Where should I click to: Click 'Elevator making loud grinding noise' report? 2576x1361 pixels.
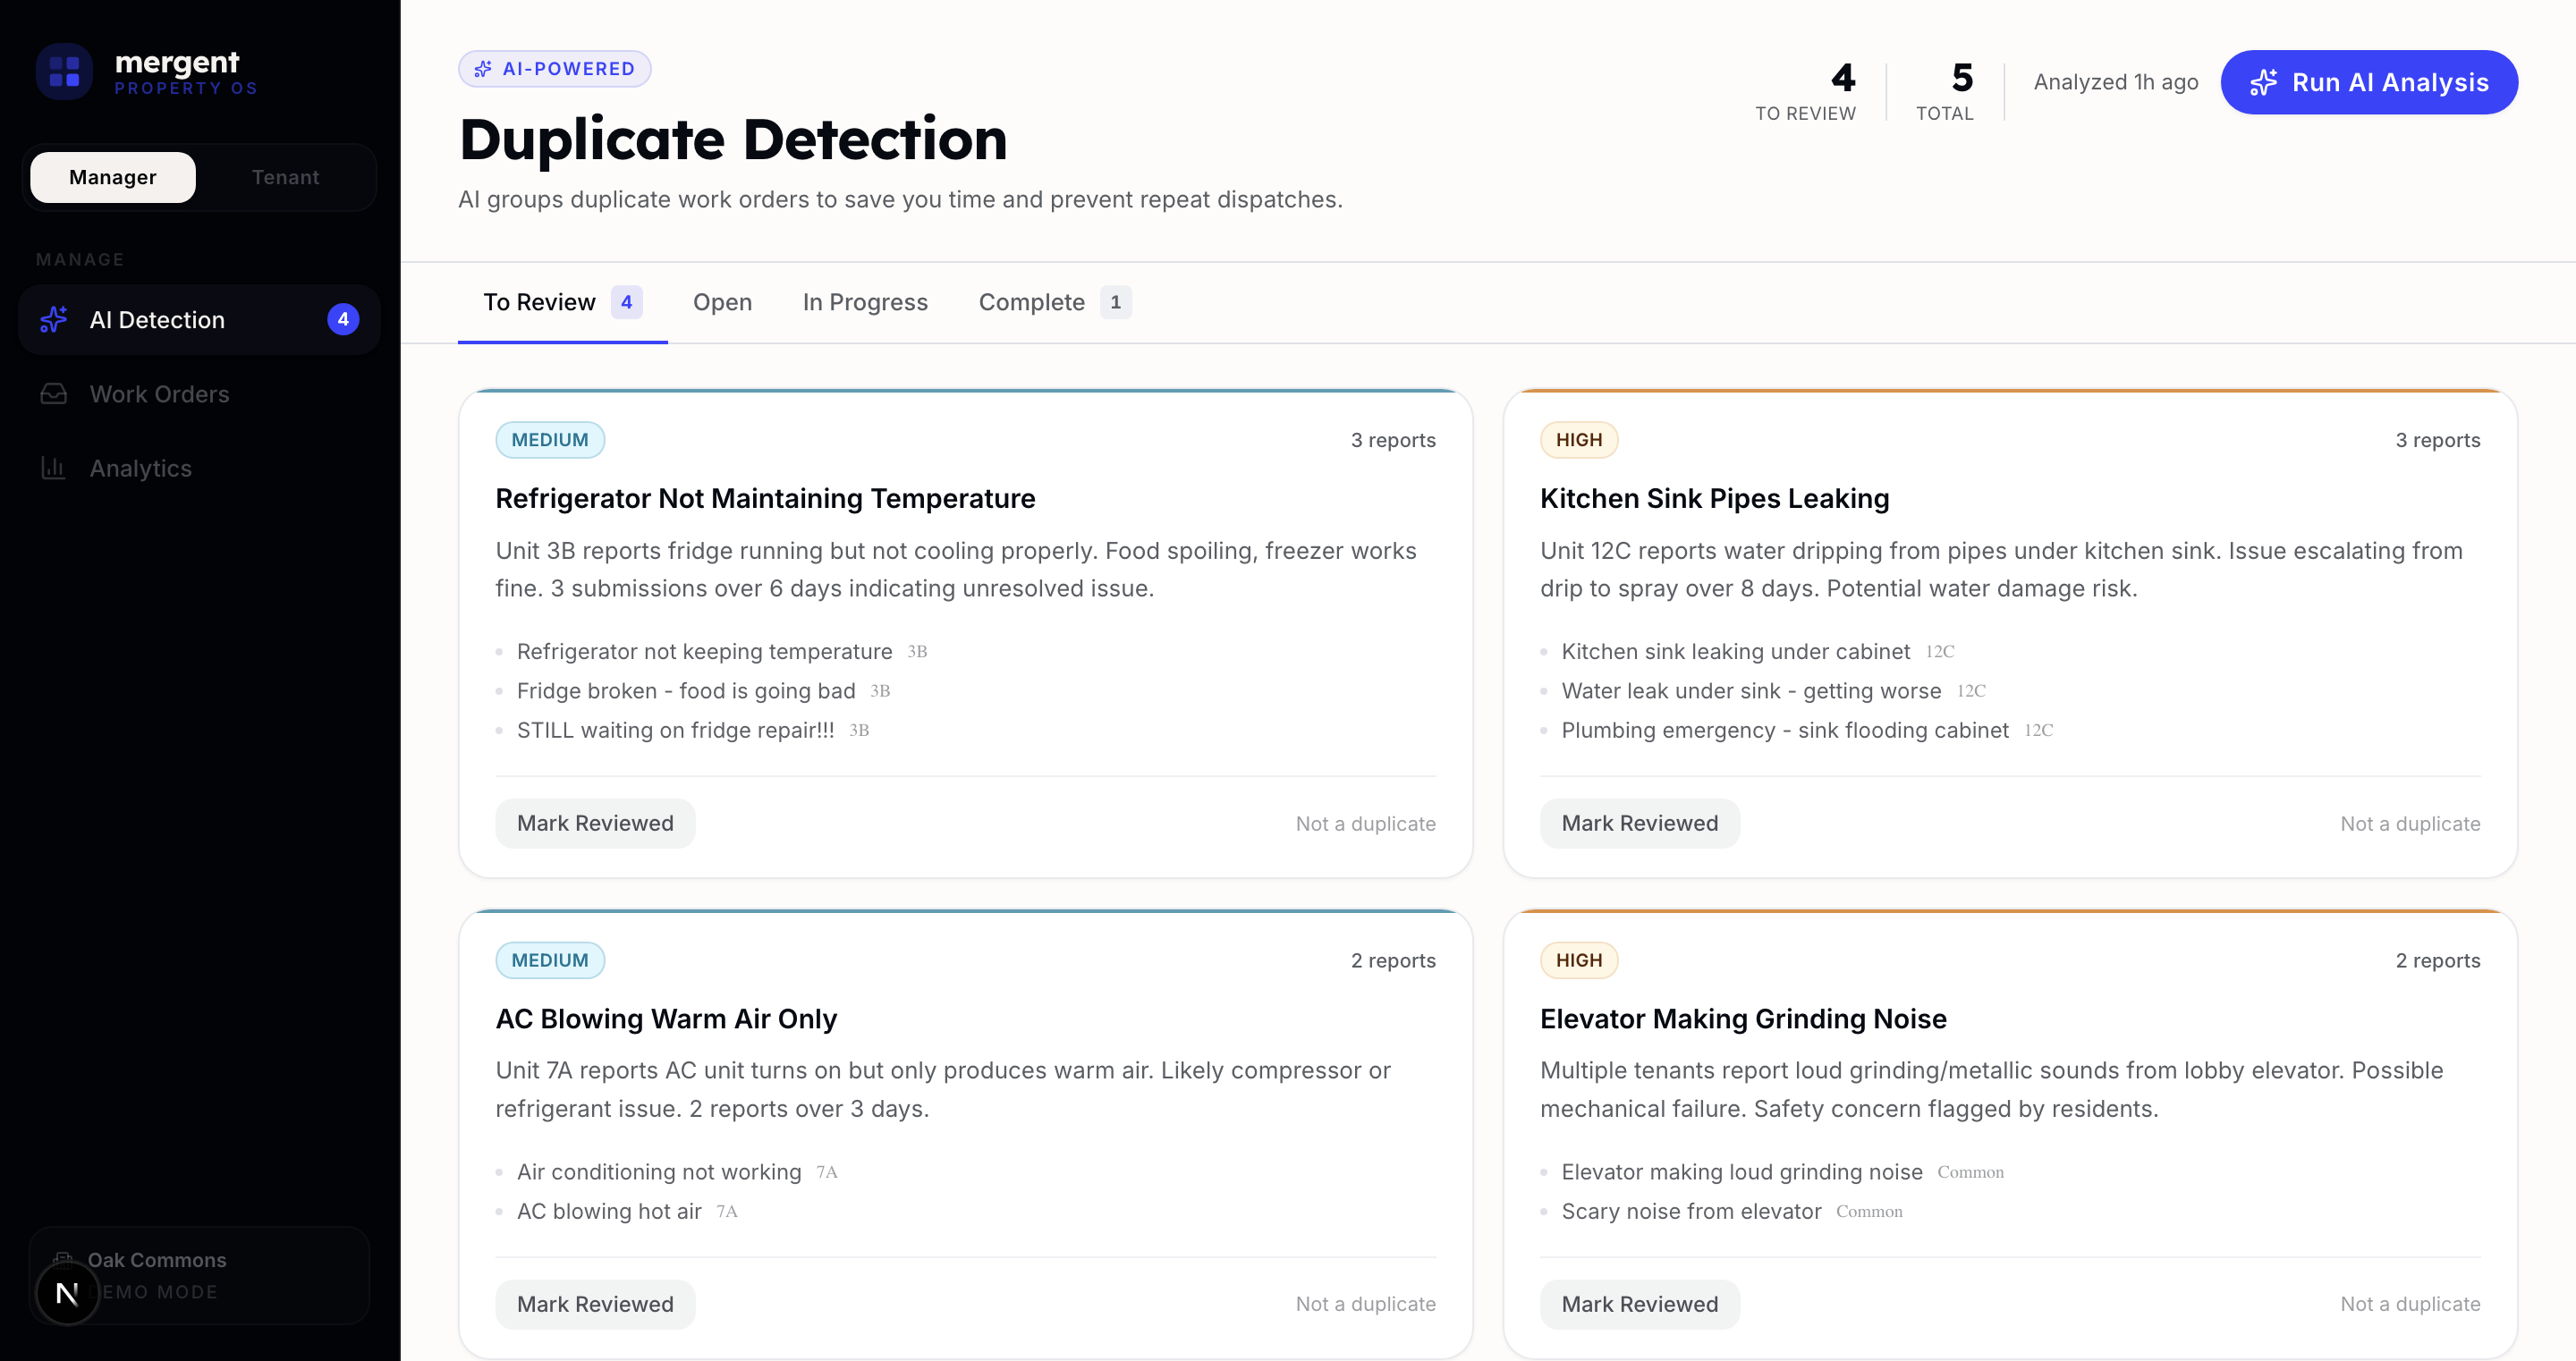[x=1742, y=1171]
